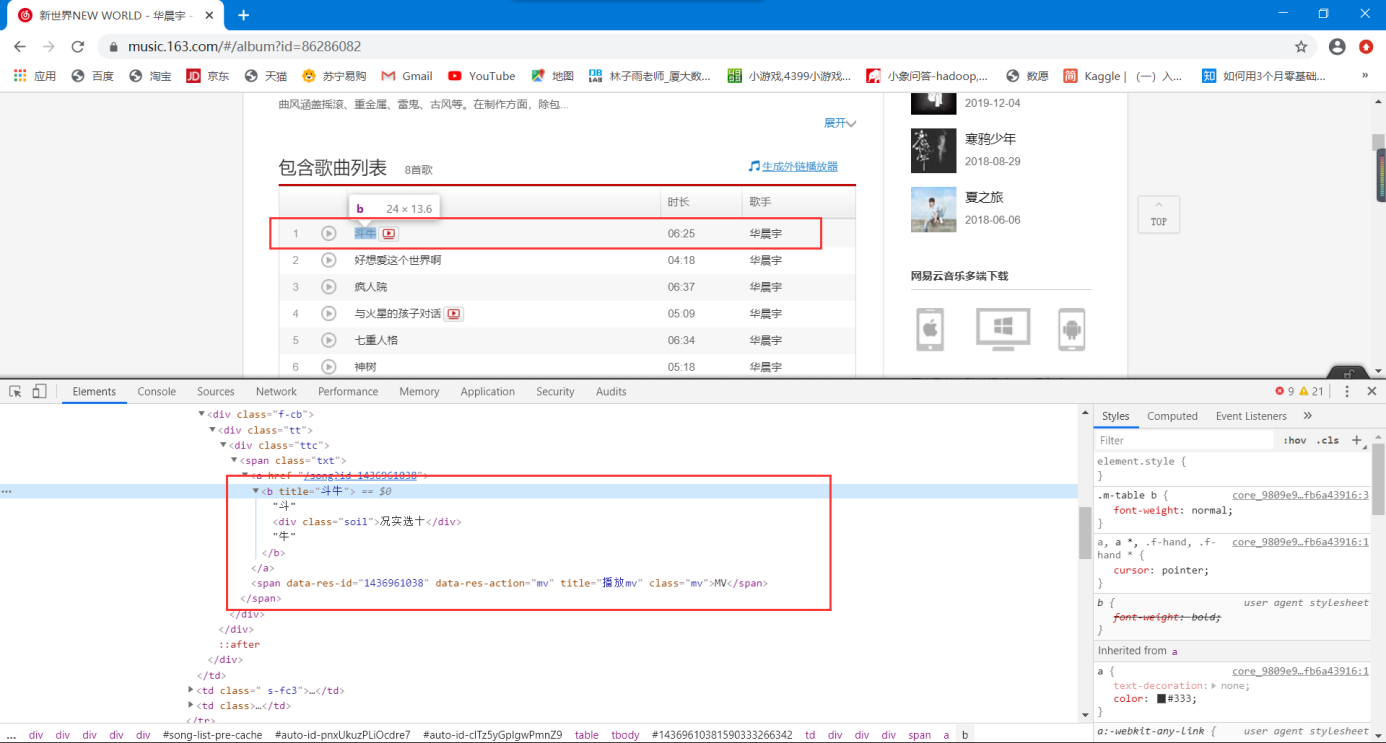Open the Kaggle bookmark
Screen dimensions: 1386x743
[x=1123, y=76]
